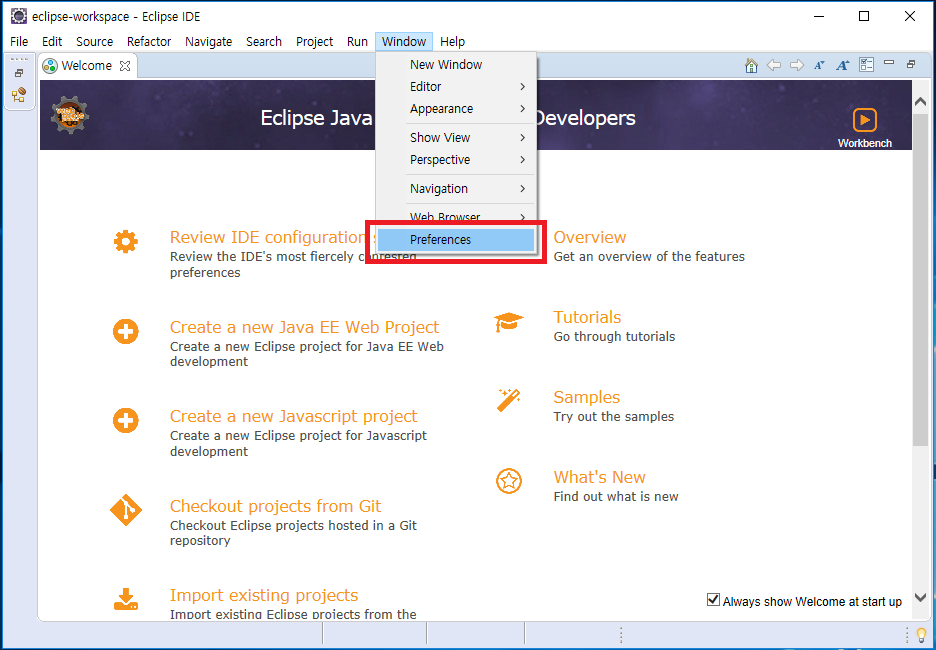Open the Samples link

[x=587, y=397]
